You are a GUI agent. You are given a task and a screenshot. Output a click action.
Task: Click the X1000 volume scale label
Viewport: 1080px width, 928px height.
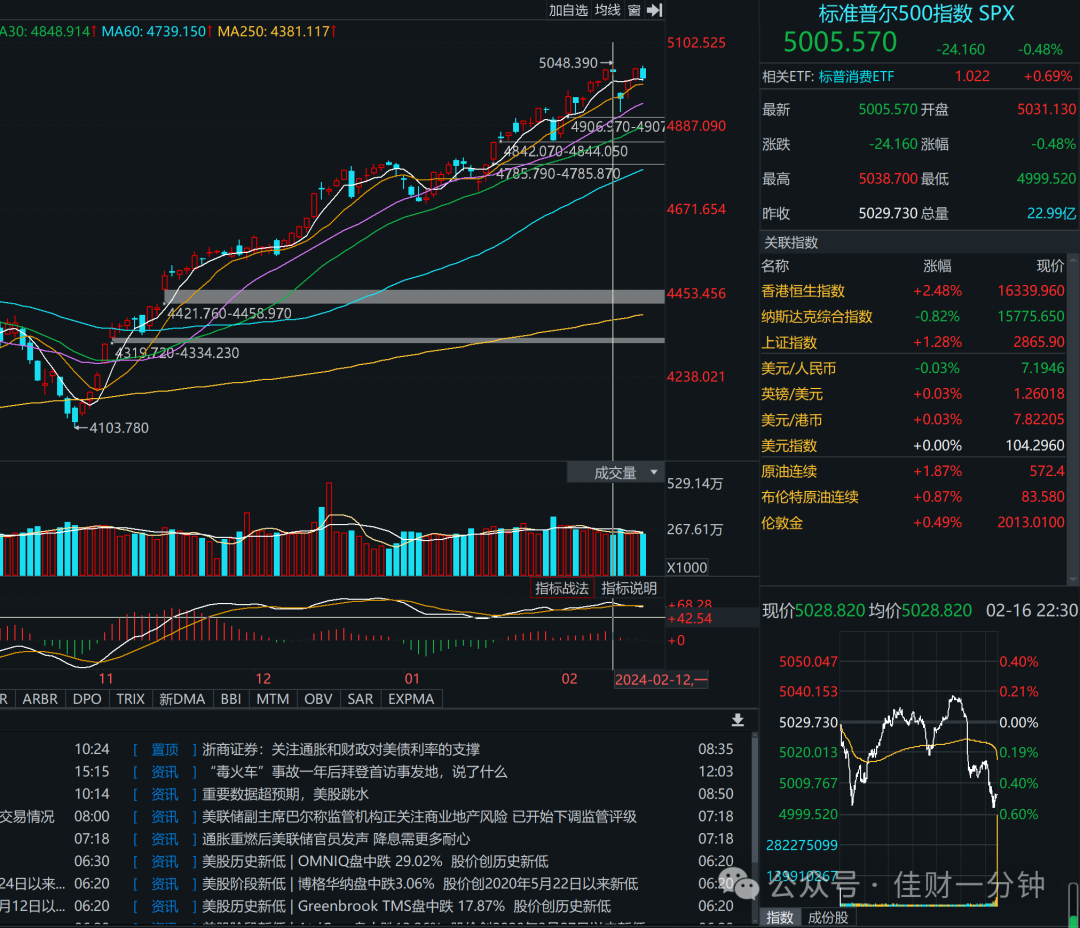(687, 567)
